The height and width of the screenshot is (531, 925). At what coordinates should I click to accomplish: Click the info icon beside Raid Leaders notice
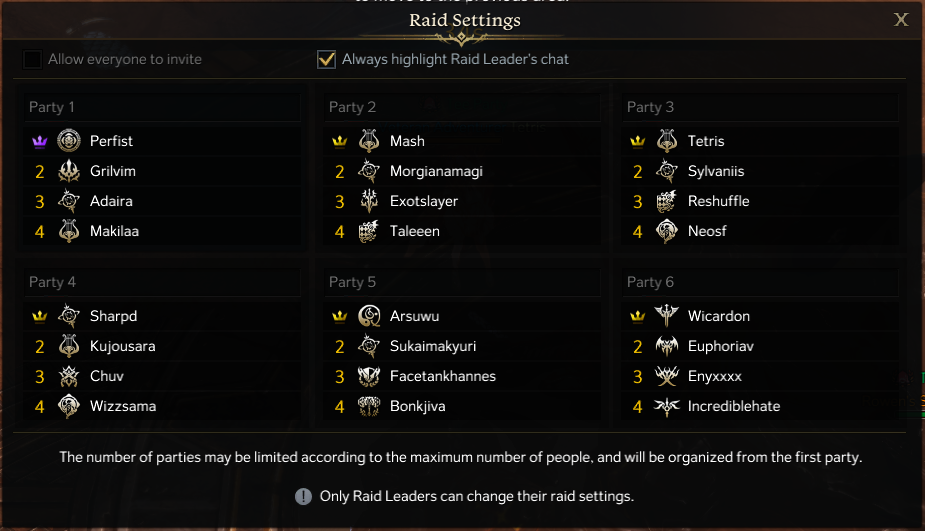[x=304, y=496]
